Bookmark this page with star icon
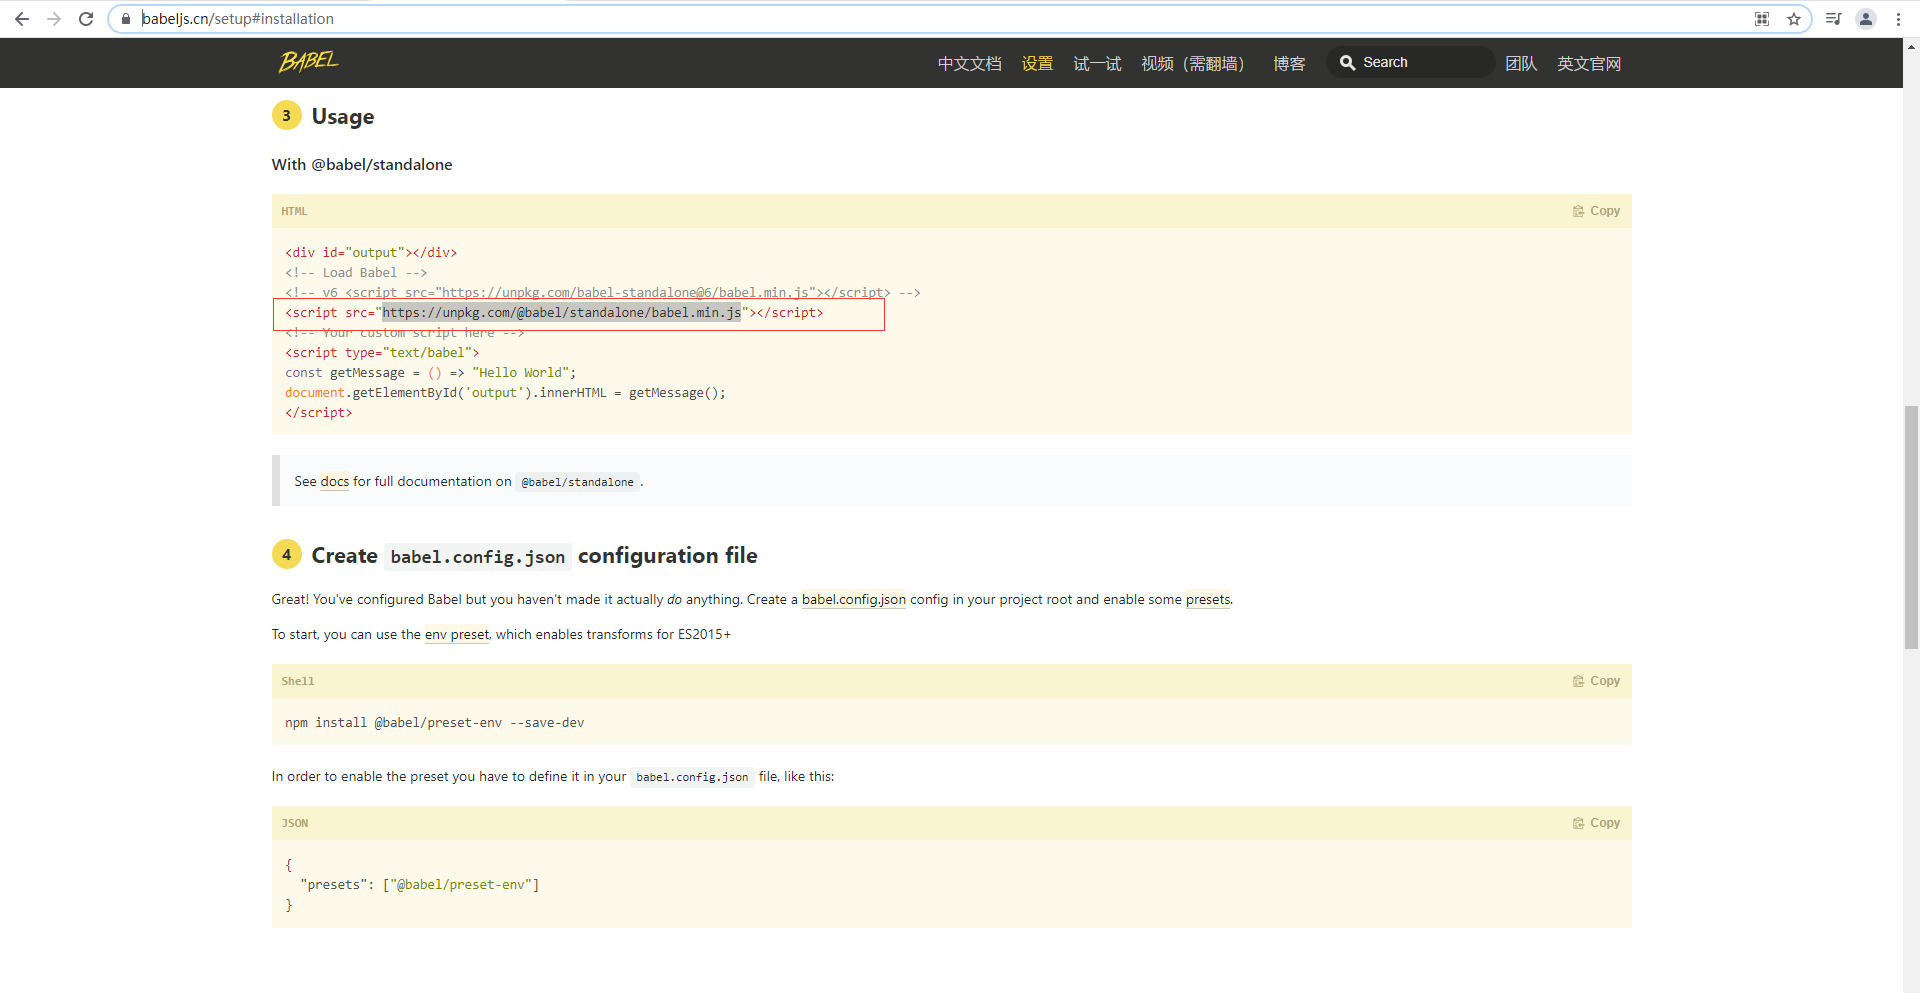The width and height of the screenshot is (1920, 993). pyautogui.click(x=1794, y=19)
